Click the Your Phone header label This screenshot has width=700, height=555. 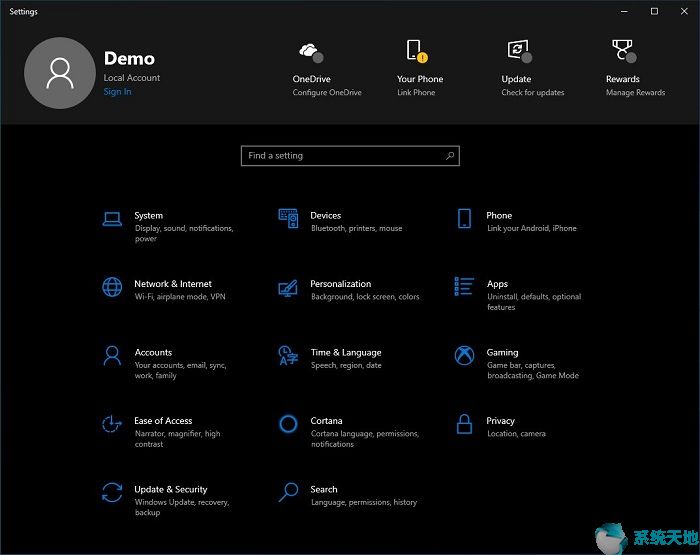coord(420,79)
